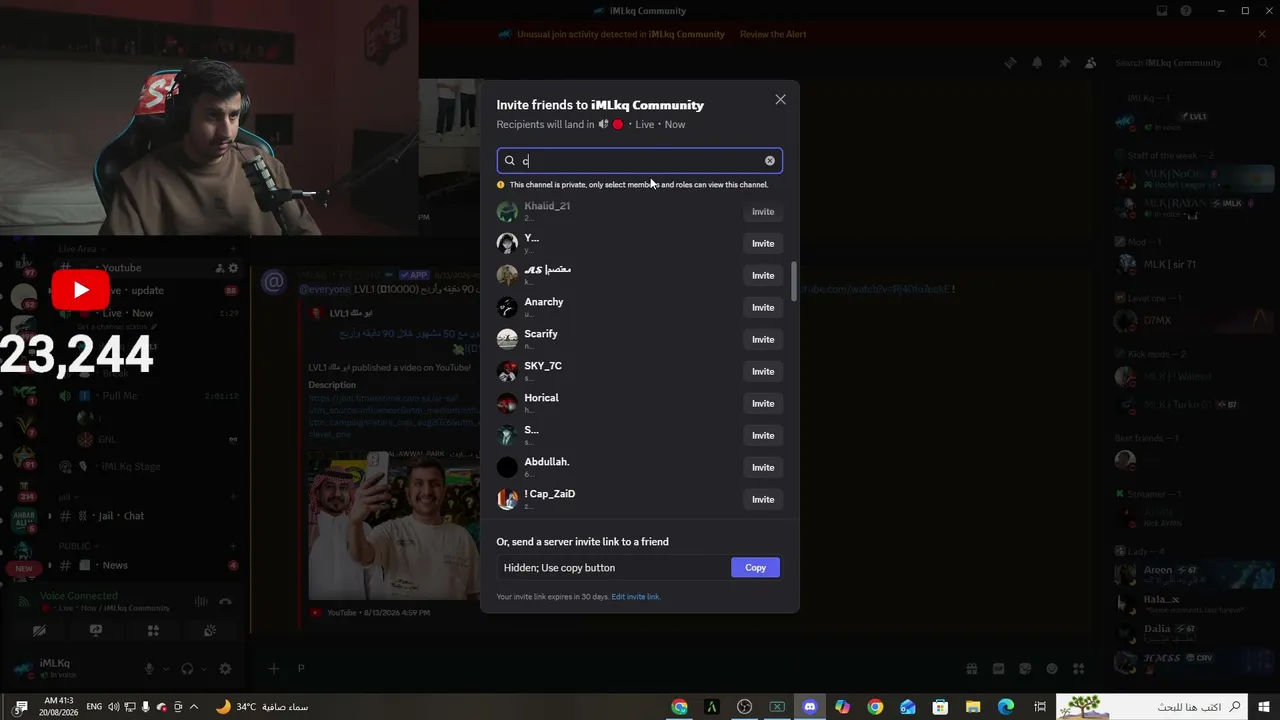Open the GIF picker

click(998, 669)
